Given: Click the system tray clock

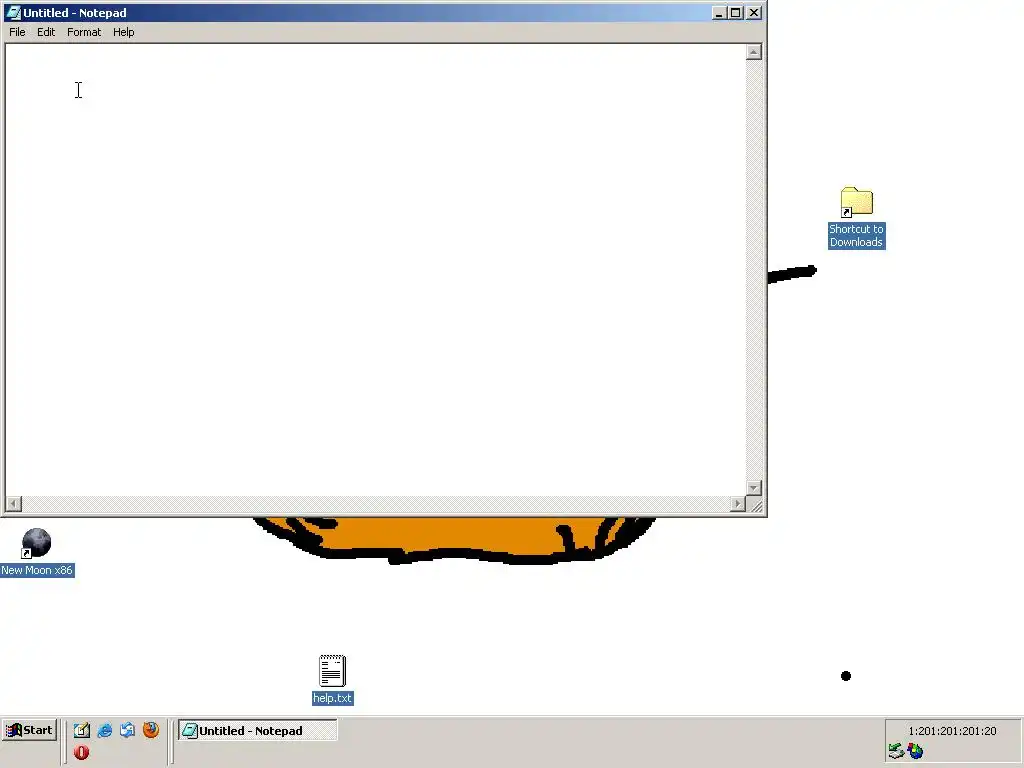Looking at the screenshot, I should pos(952,731).
